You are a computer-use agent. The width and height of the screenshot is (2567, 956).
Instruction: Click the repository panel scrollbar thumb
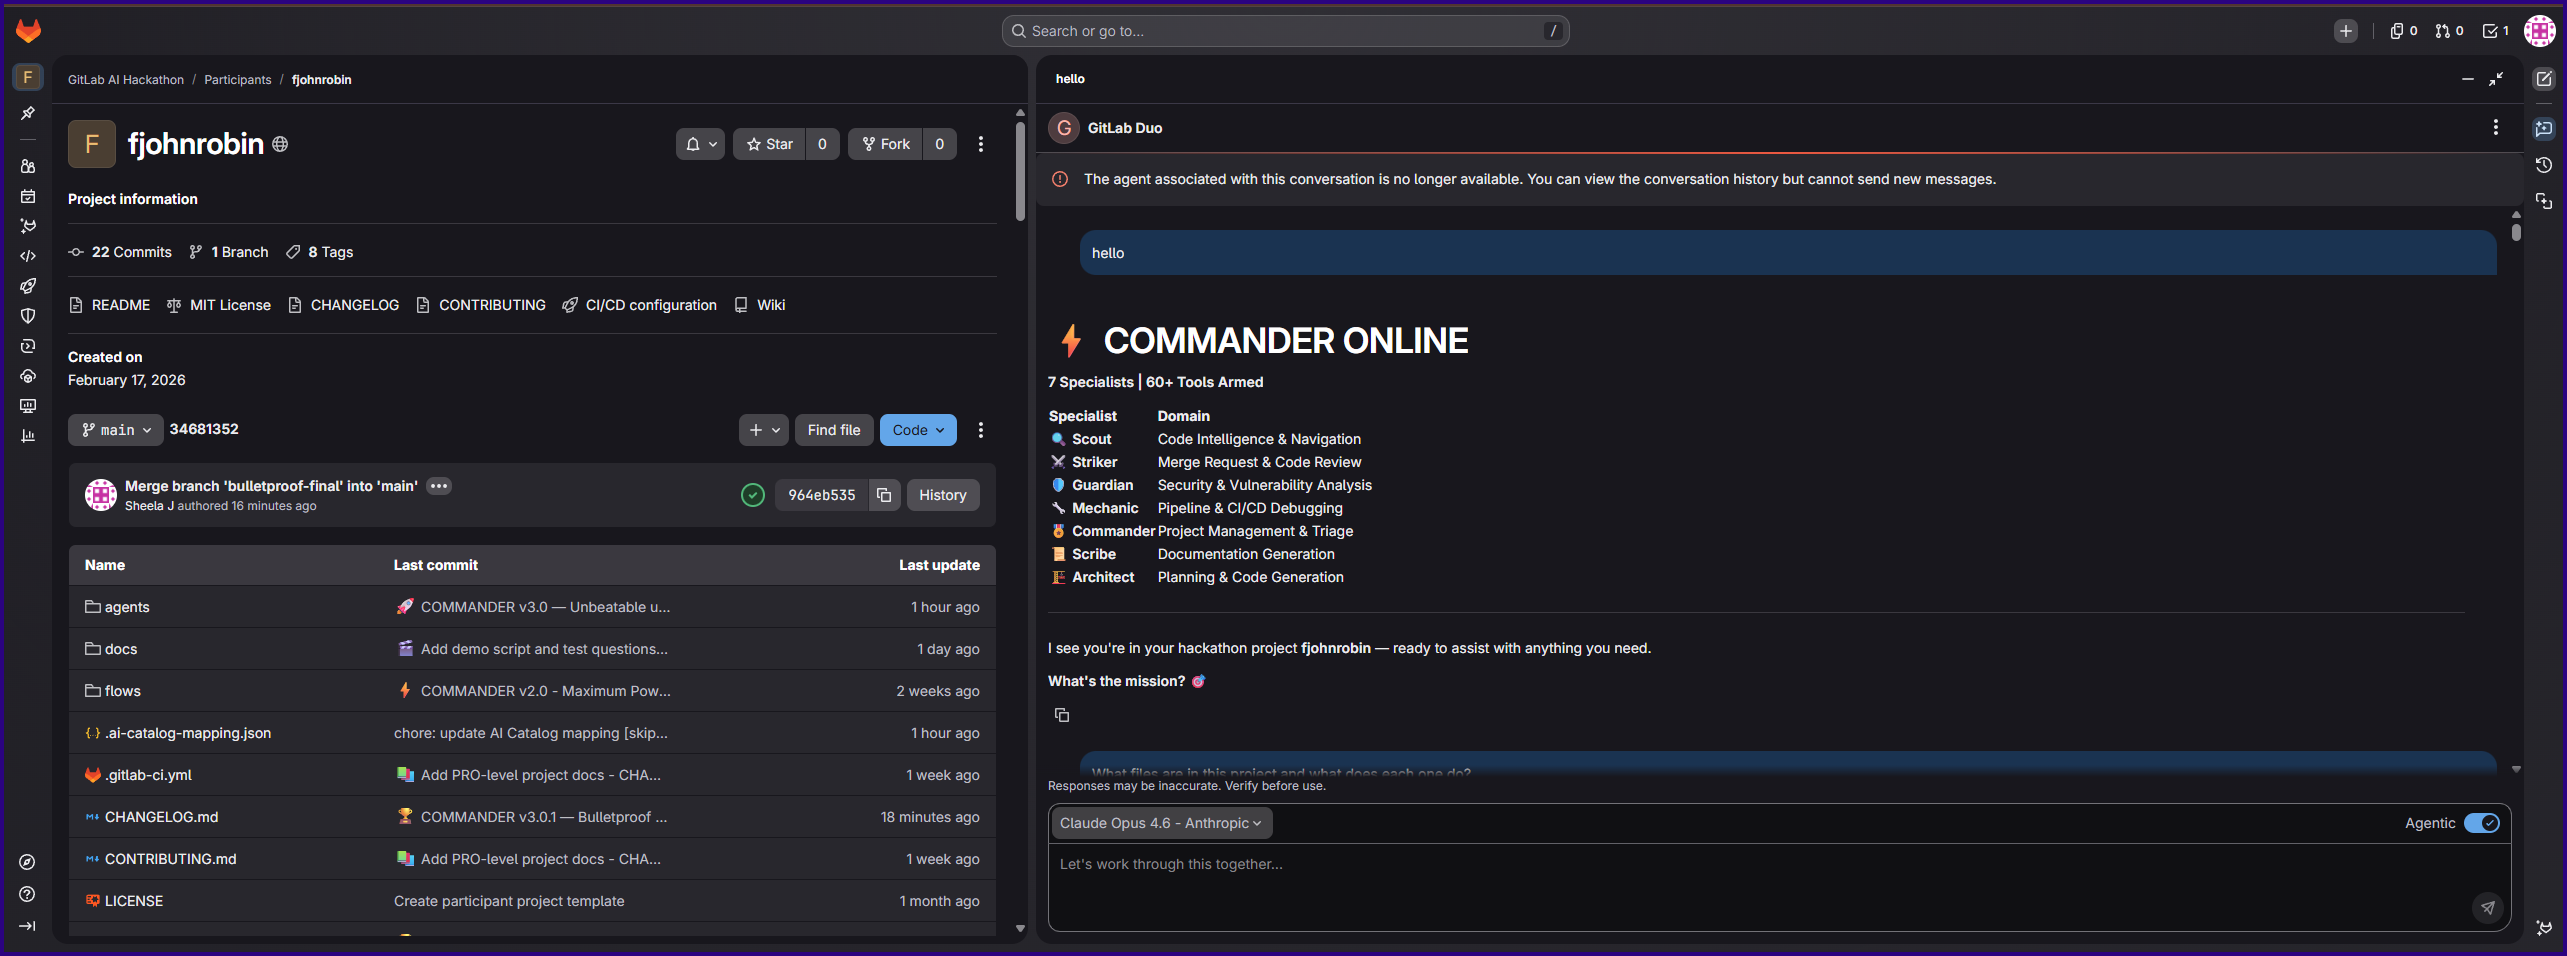click(1020, 170)
